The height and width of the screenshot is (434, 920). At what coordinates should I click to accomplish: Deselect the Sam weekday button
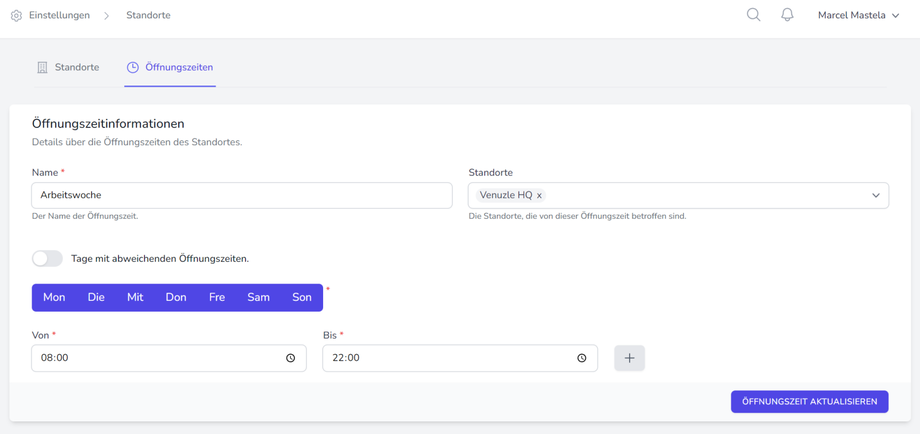258,297
